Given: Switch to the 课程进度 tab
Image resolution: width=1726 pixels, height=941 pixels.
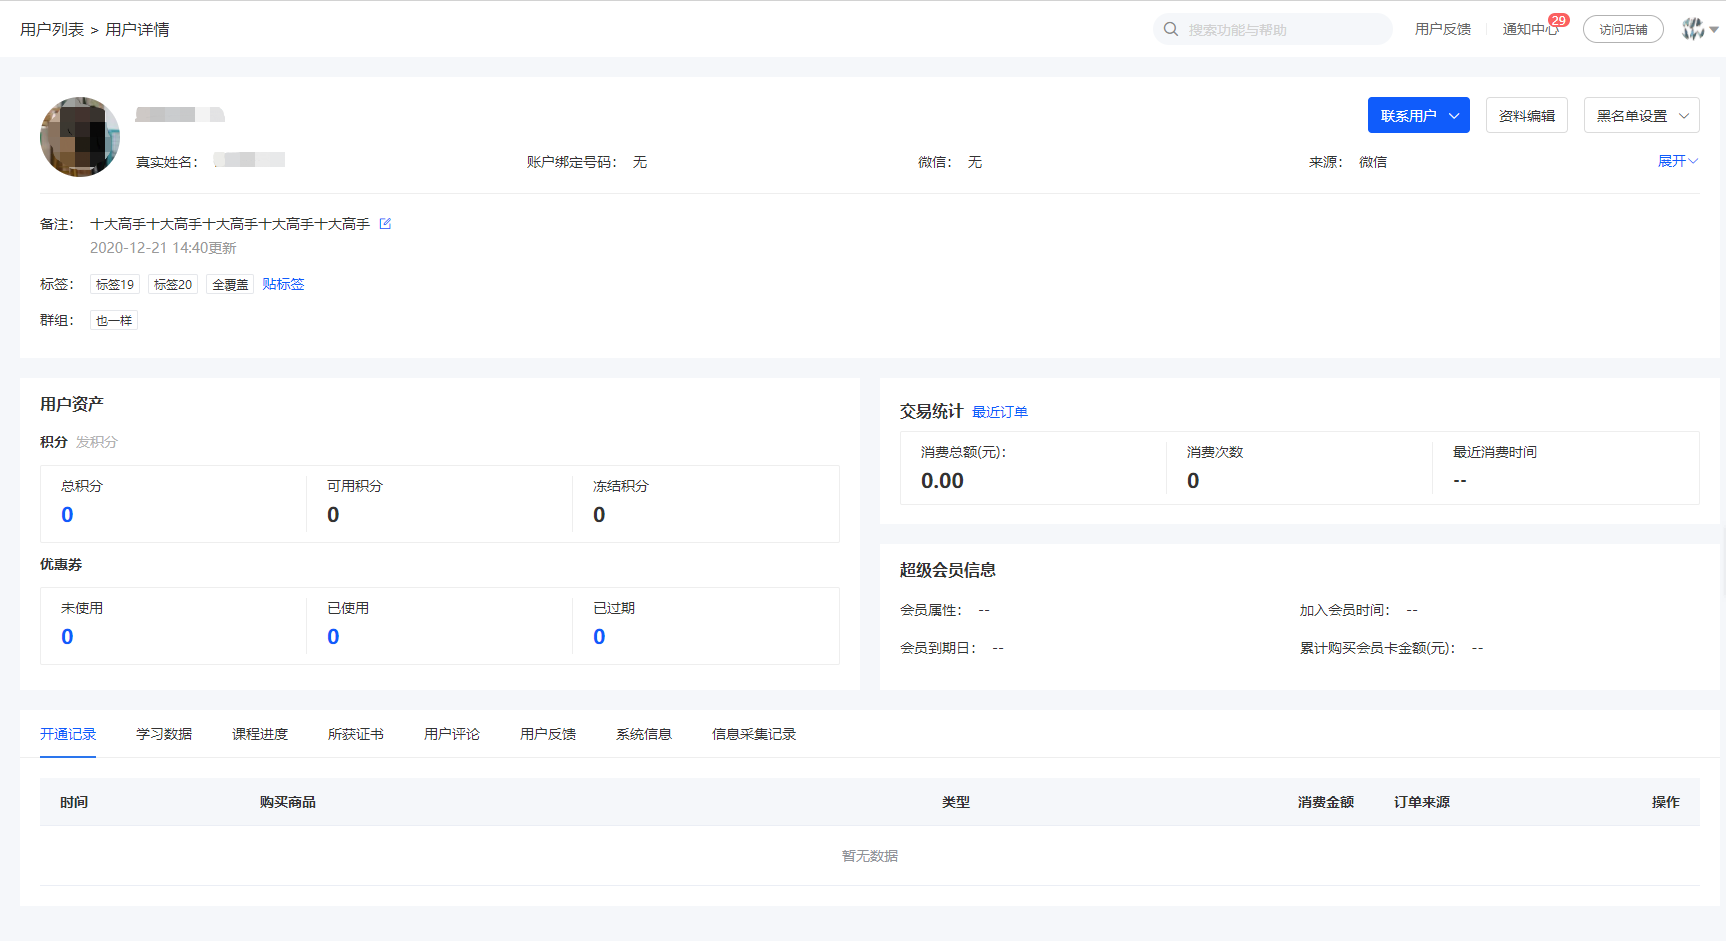Looking at the screenshot, I should [x=260, y=734].
